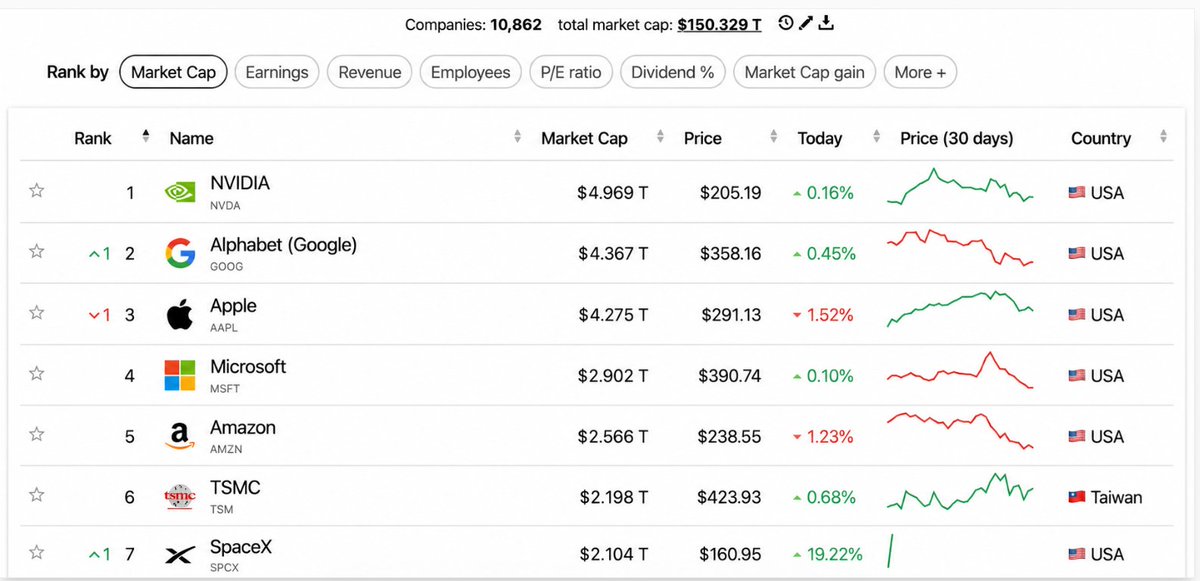Click the NVIDIA logo icon

pos(180,192)
